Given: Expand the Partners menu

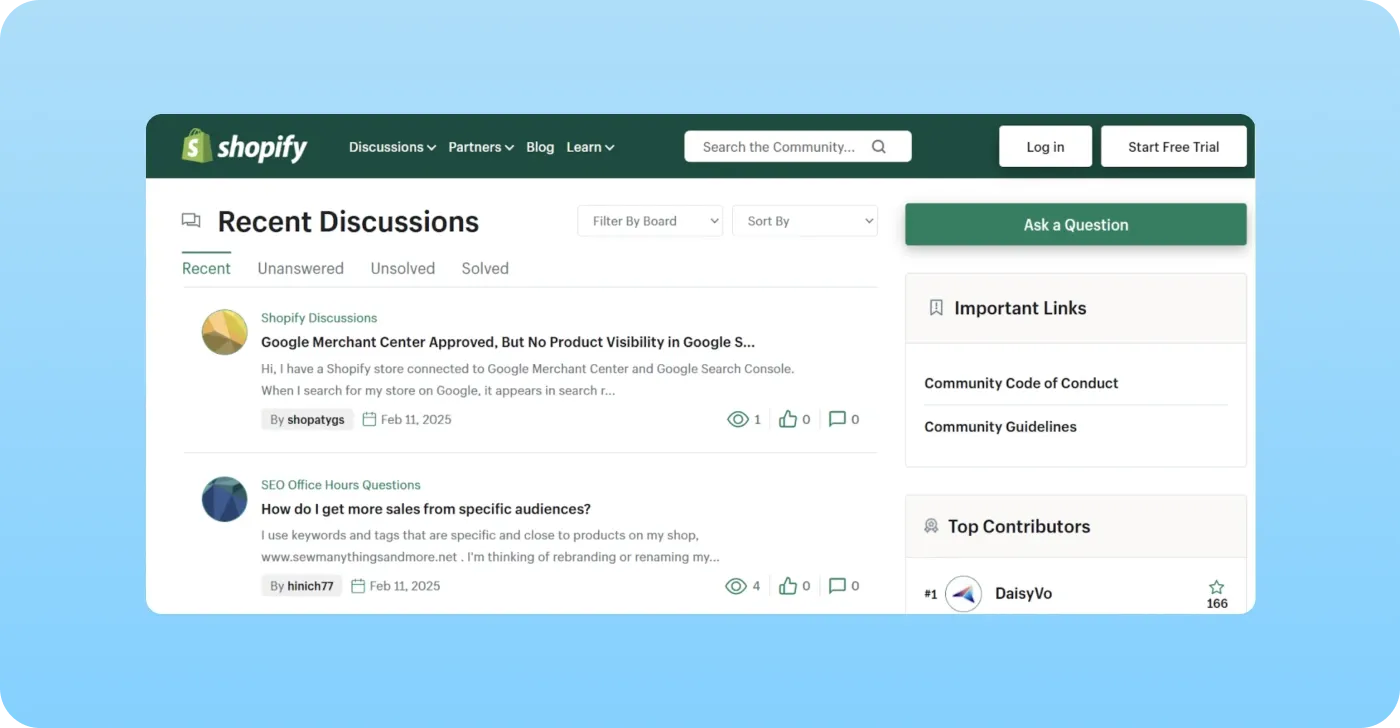Looking at the screenshot, I should point(481,147).
